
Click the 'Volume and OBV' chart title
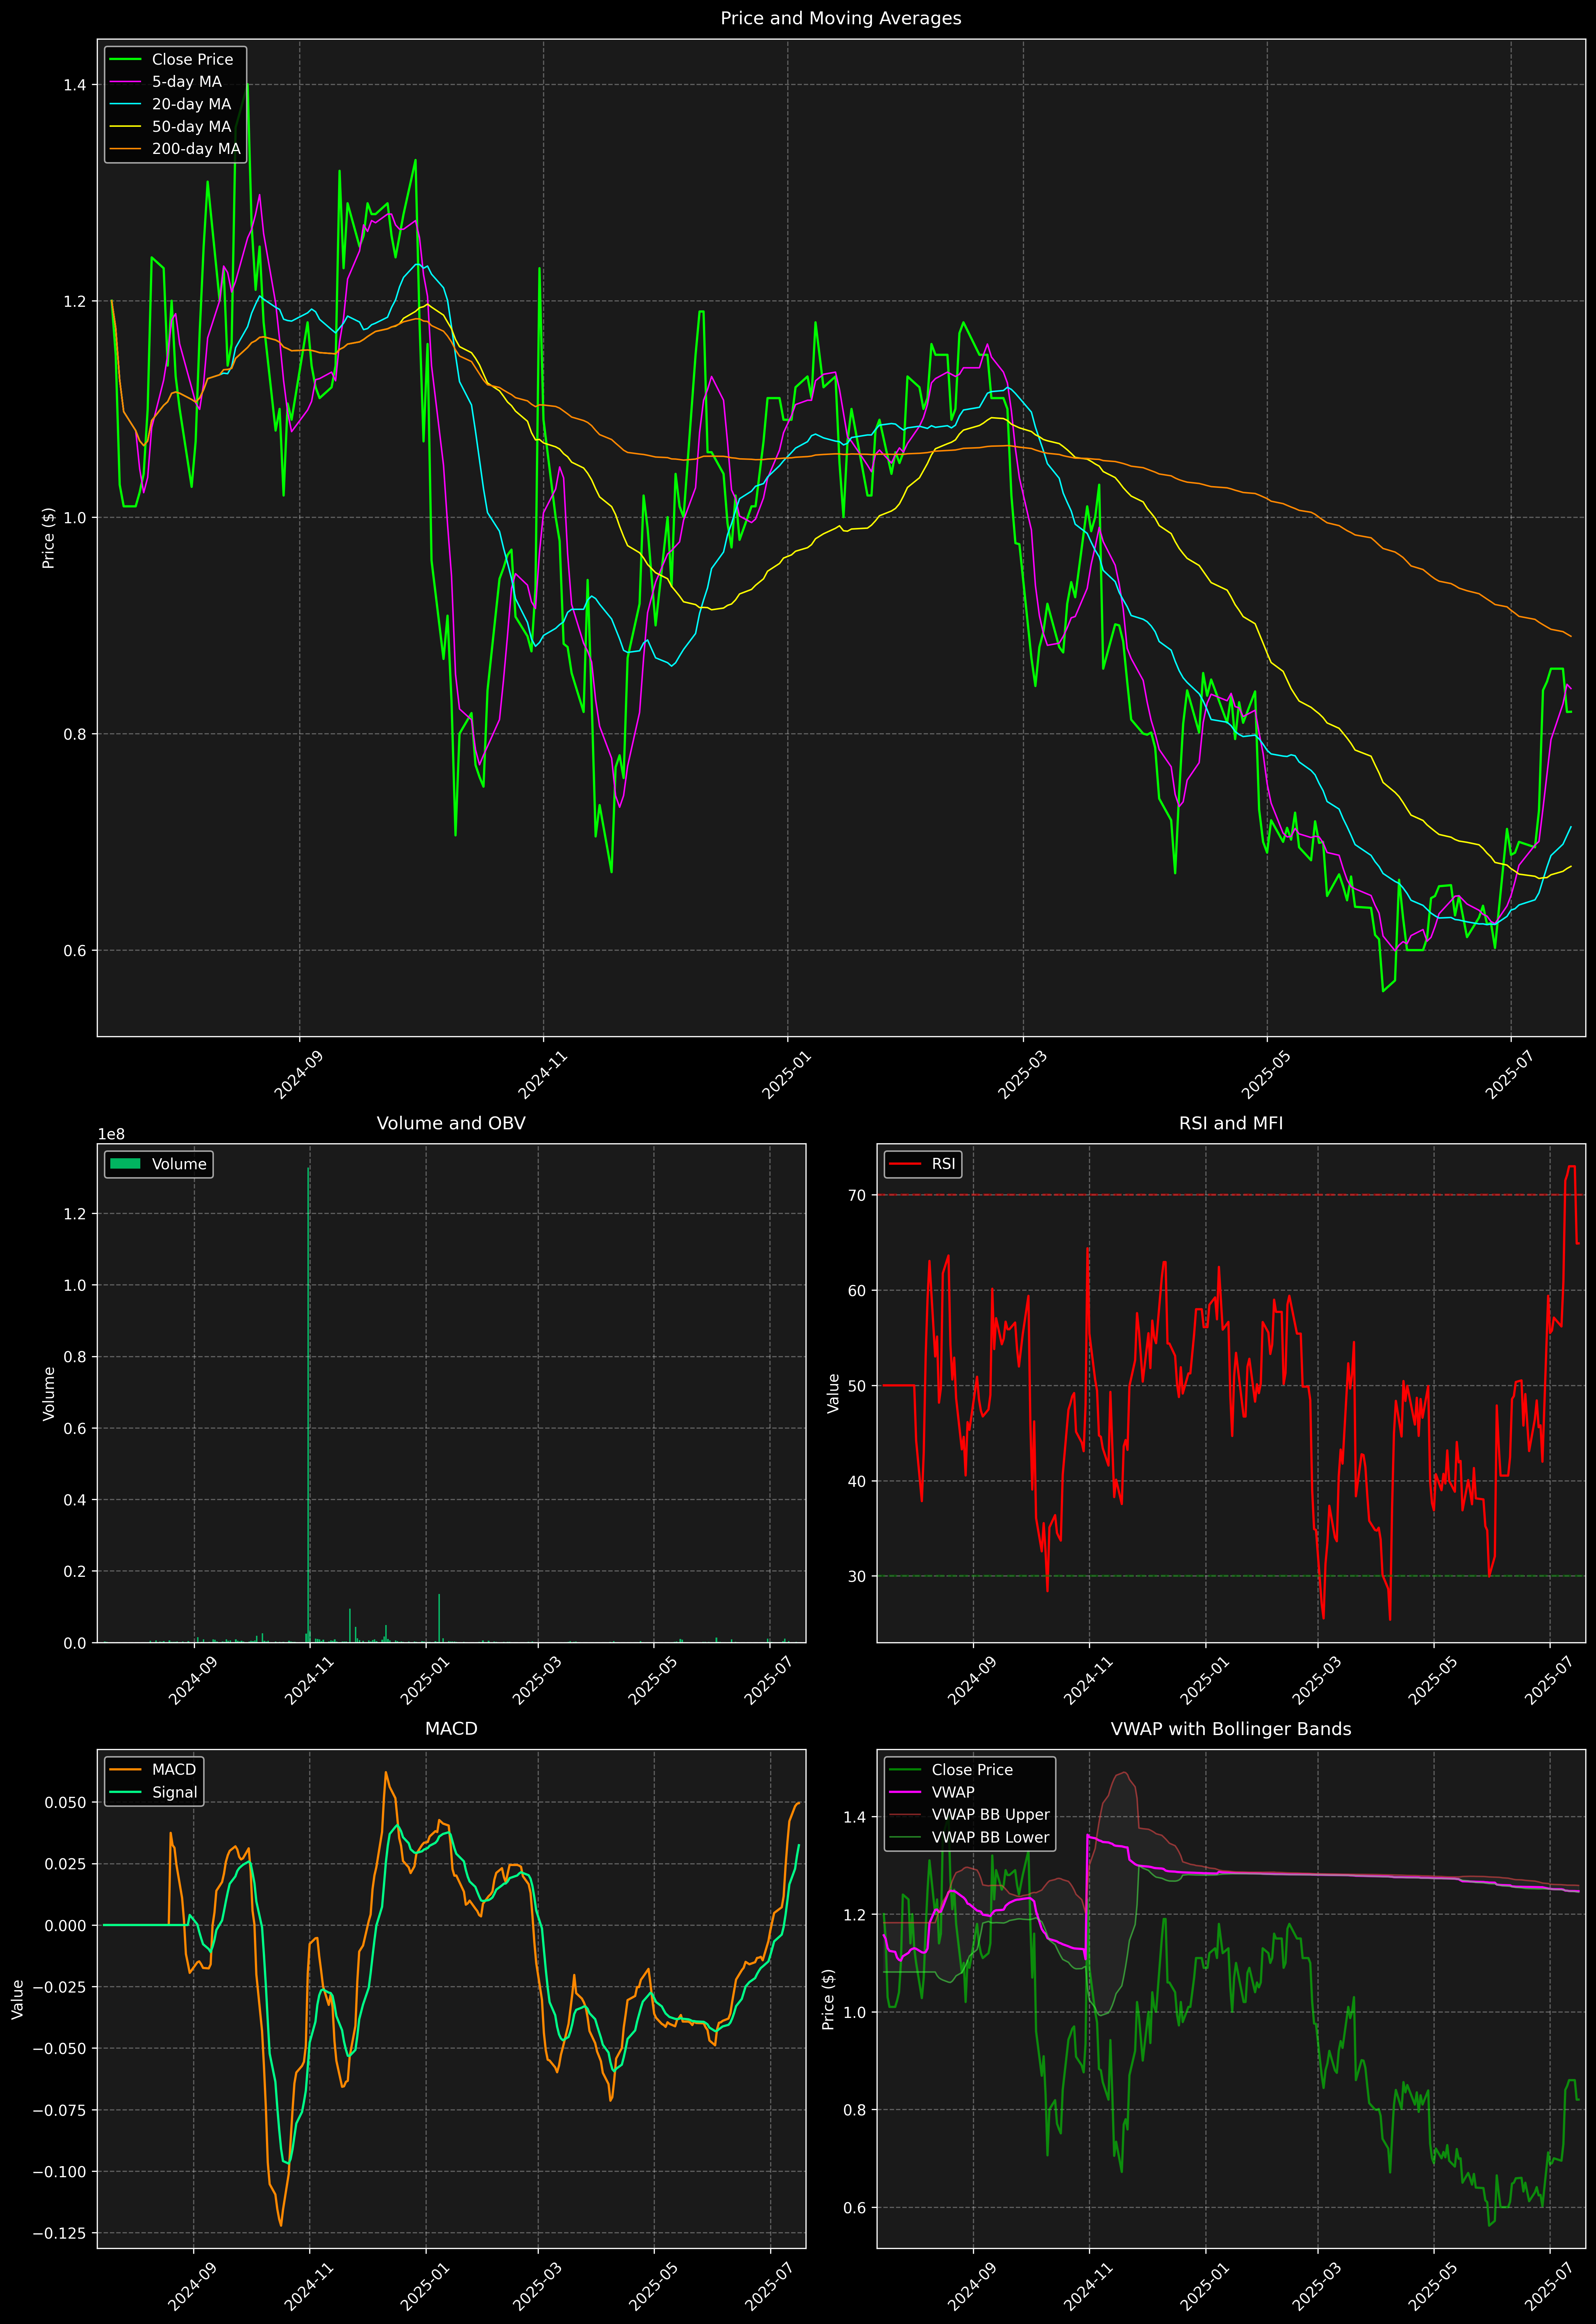point(451,1123)
